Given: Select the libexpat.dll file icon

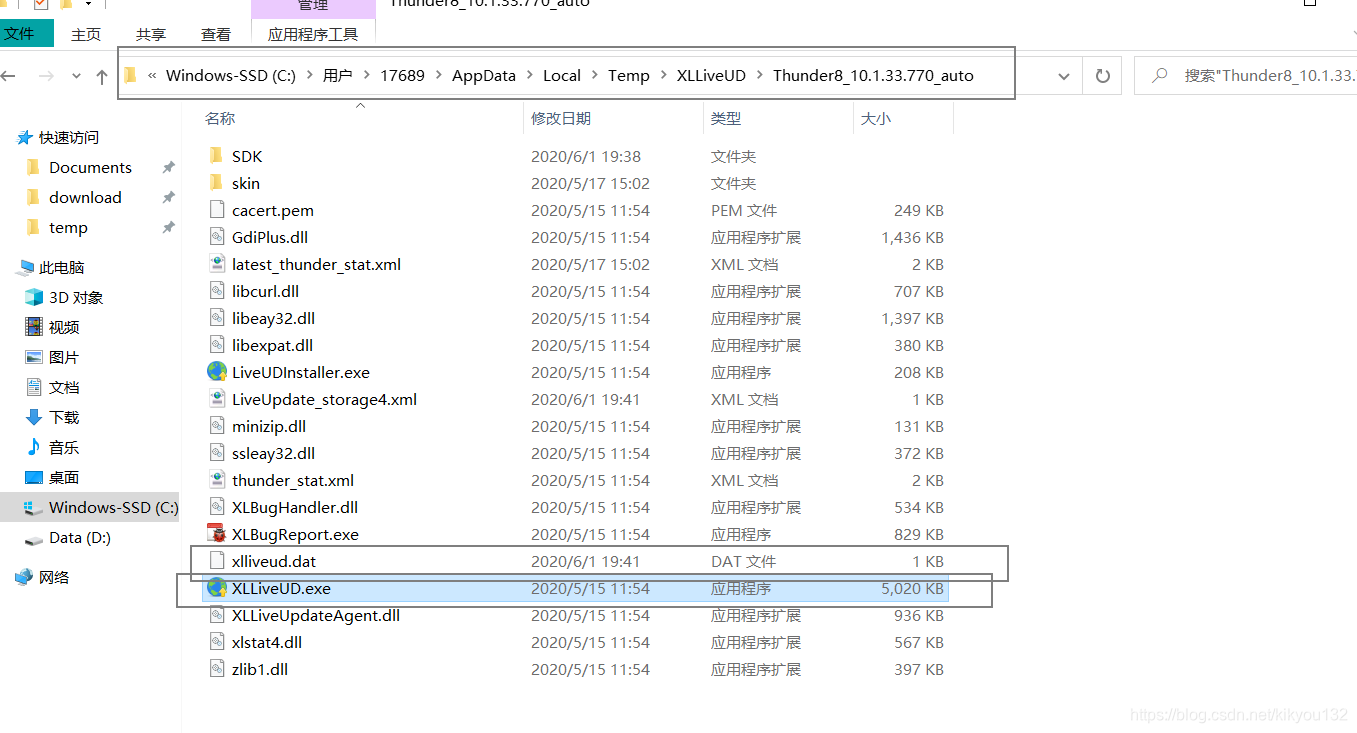Looking at the screenshot, I should [x=216, y=345].
